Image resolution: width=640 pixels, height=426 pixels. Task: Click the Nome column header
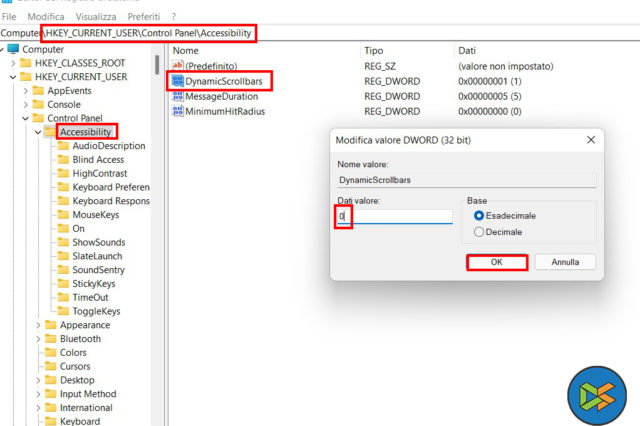186,51
